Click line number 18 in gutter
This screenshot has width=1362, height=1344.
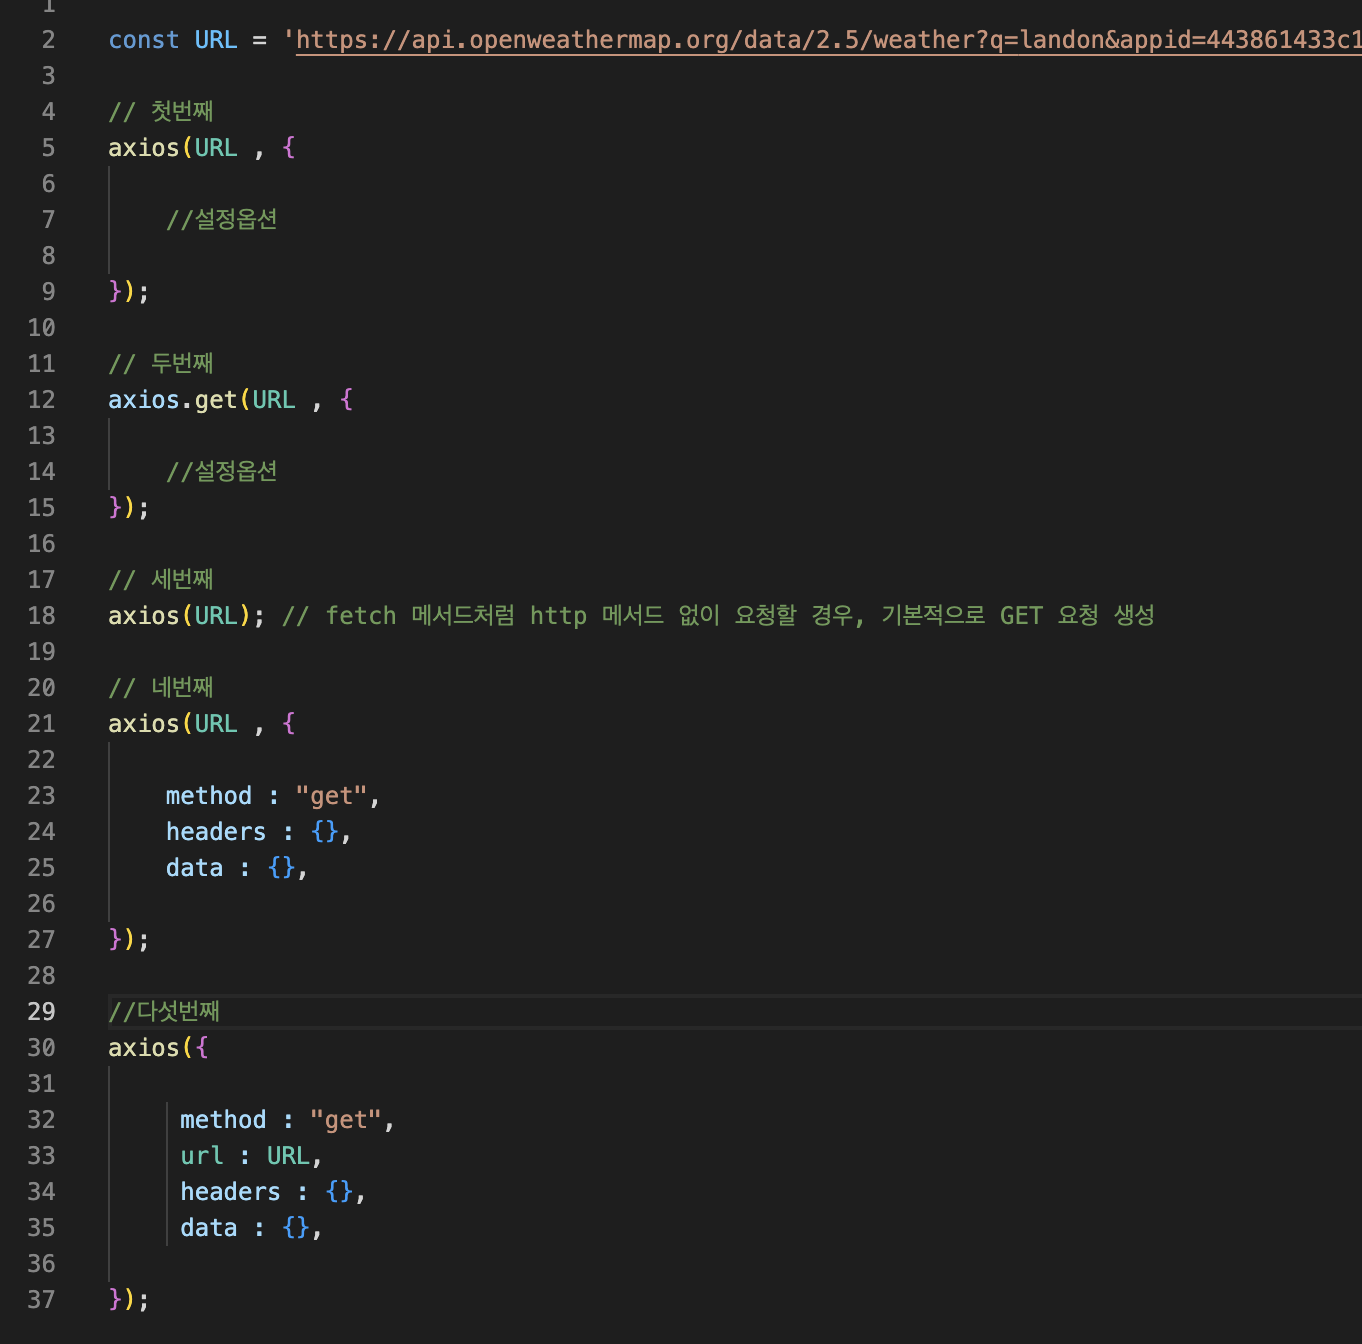[41, 615]
